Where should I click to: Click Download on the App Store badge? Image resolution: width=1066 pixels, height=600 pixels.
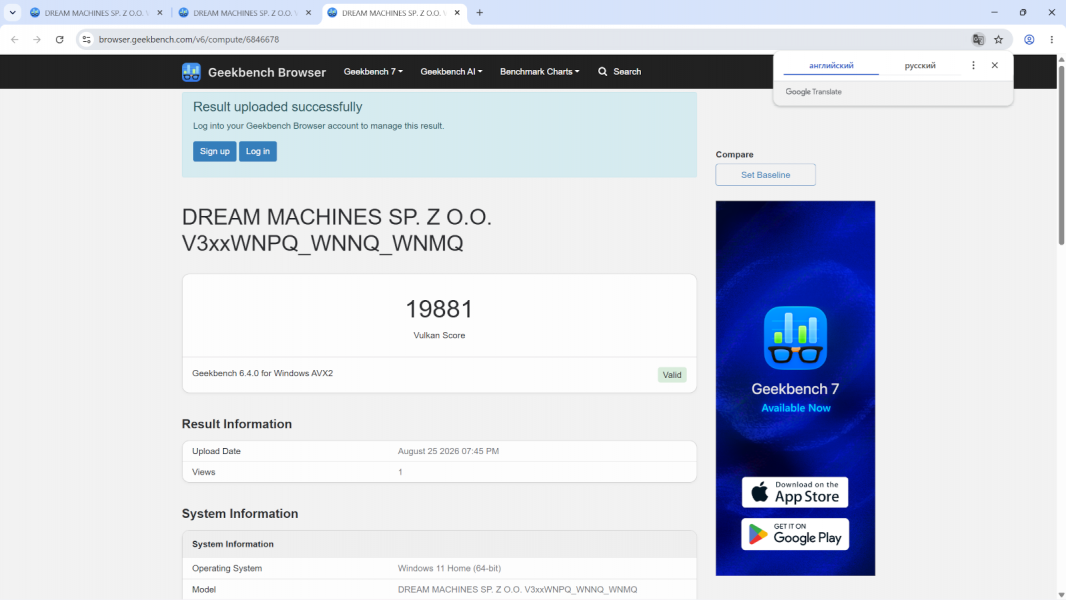[x=795, y=492]
